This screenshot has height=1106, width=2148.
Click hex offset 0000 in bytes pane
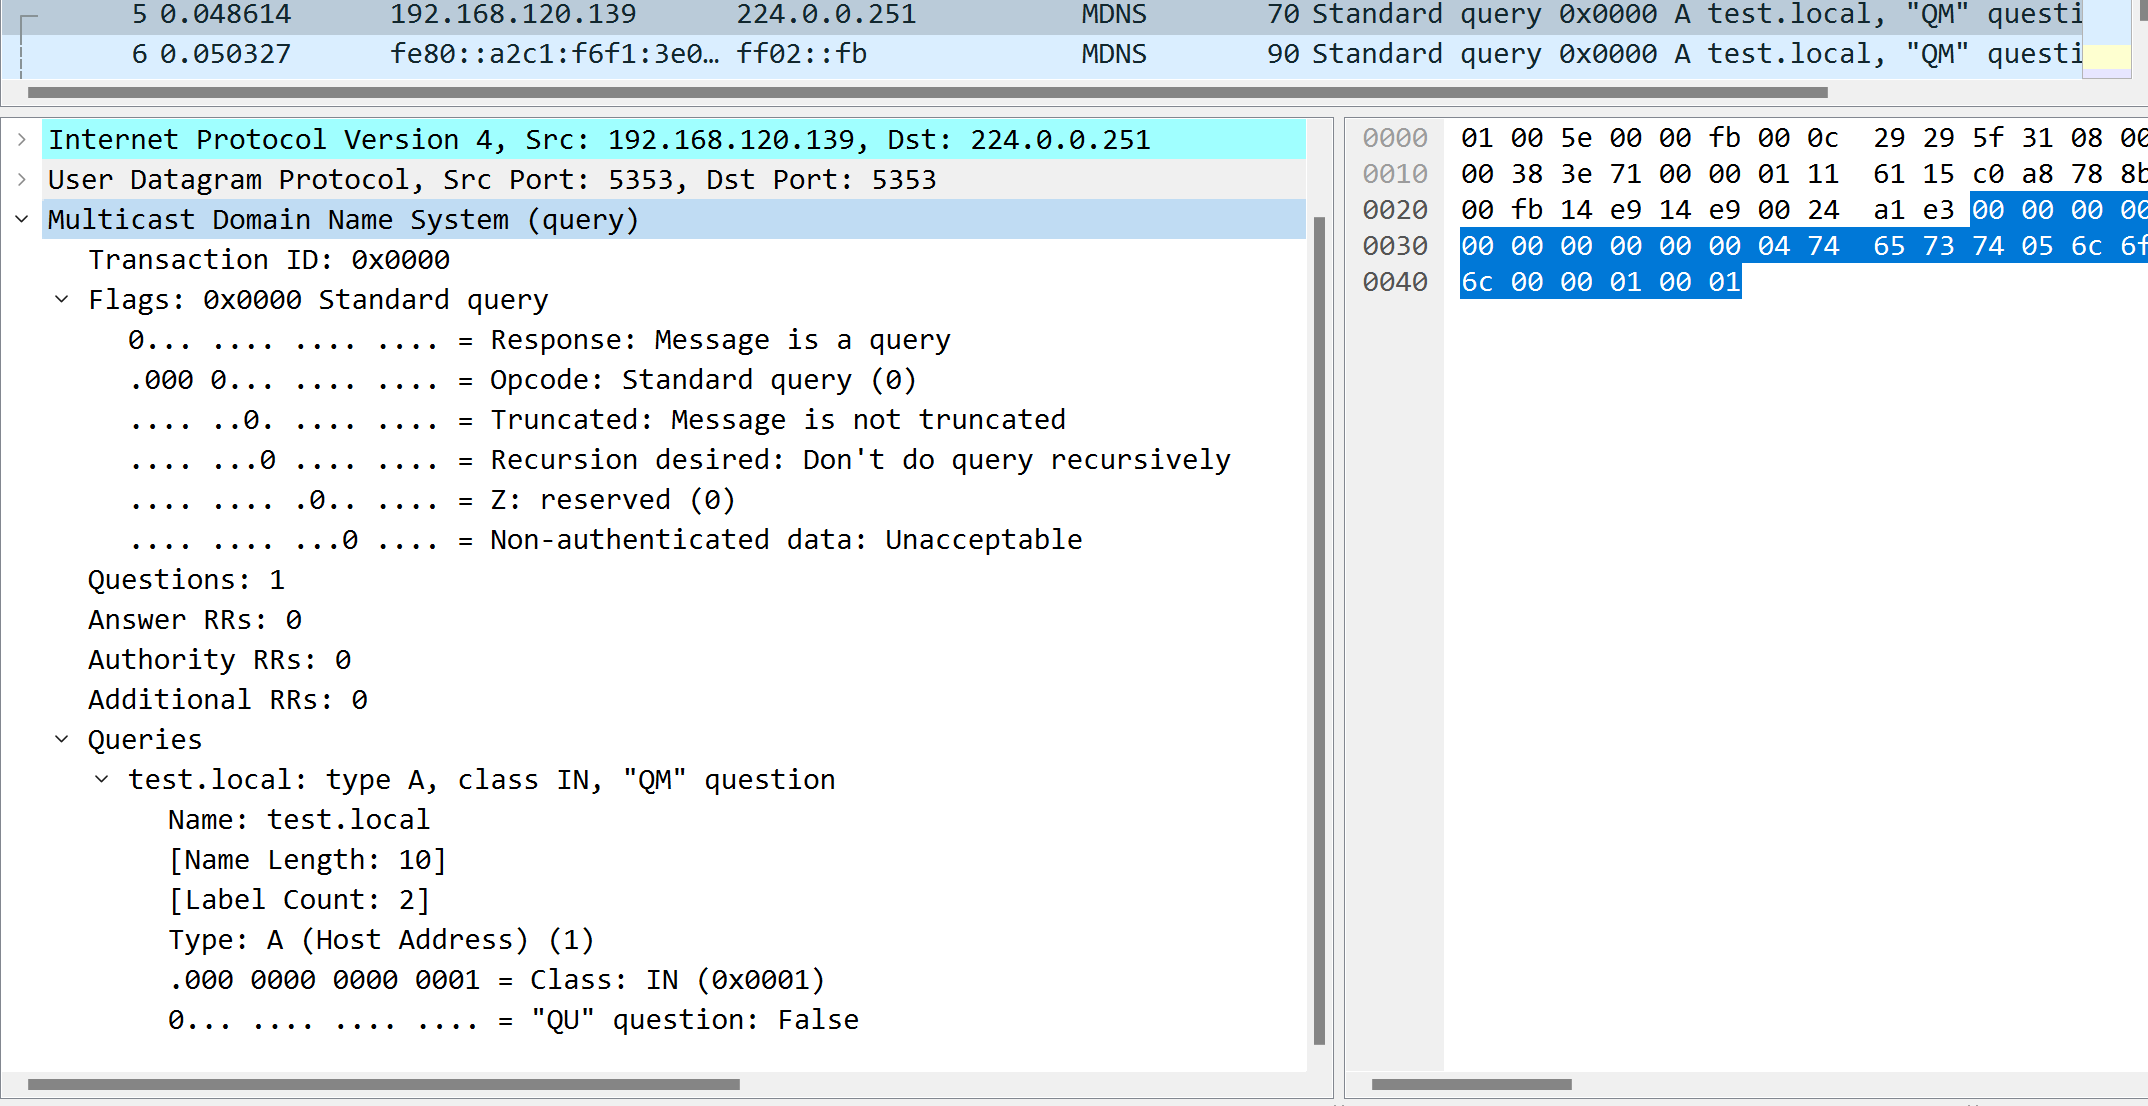pyautogui.click(x=1395, y=138)
